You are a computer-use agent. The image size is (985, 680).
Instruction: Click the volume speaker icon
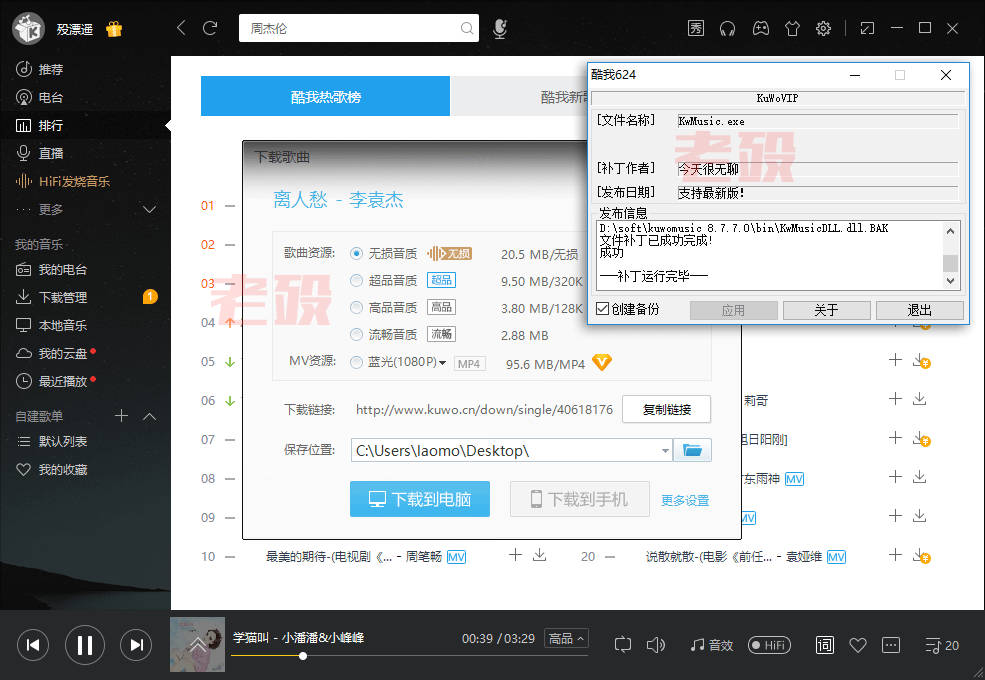pos(655,645)
